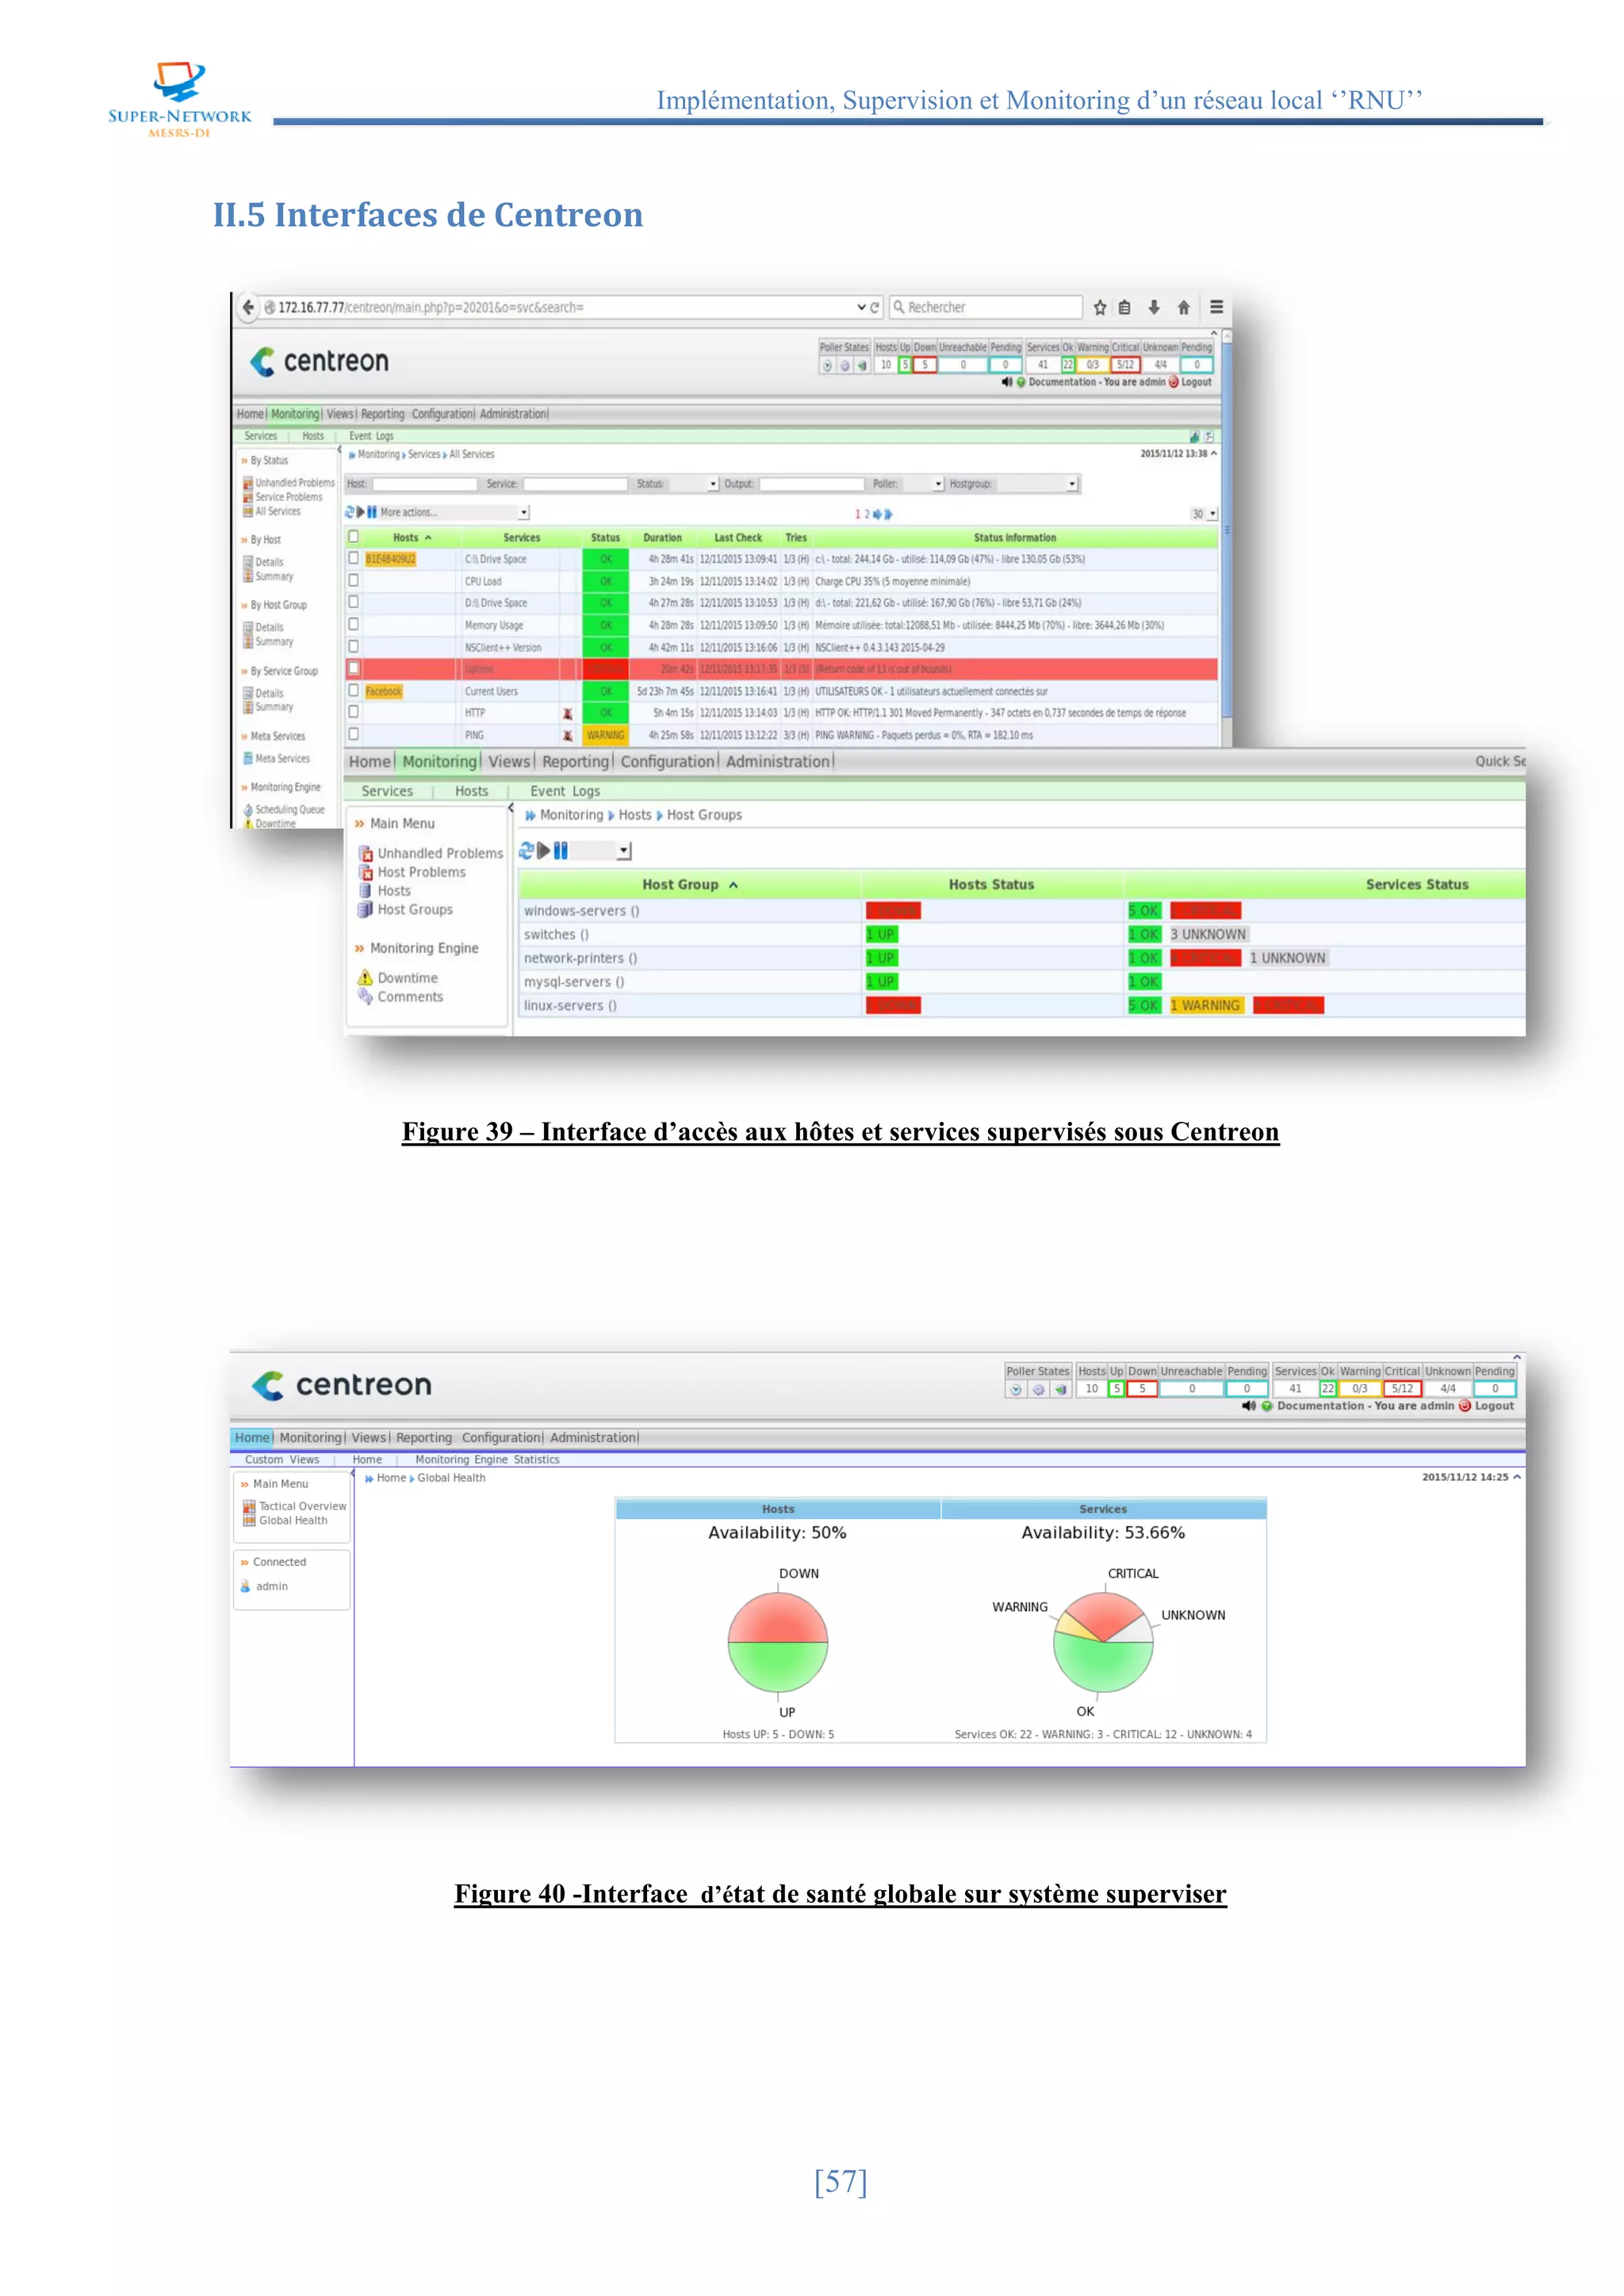Collapse the header using the caret next to 2015/11/12 14:25
Viewport: 1624px width, 2296px height.
pos(1517,1478)
